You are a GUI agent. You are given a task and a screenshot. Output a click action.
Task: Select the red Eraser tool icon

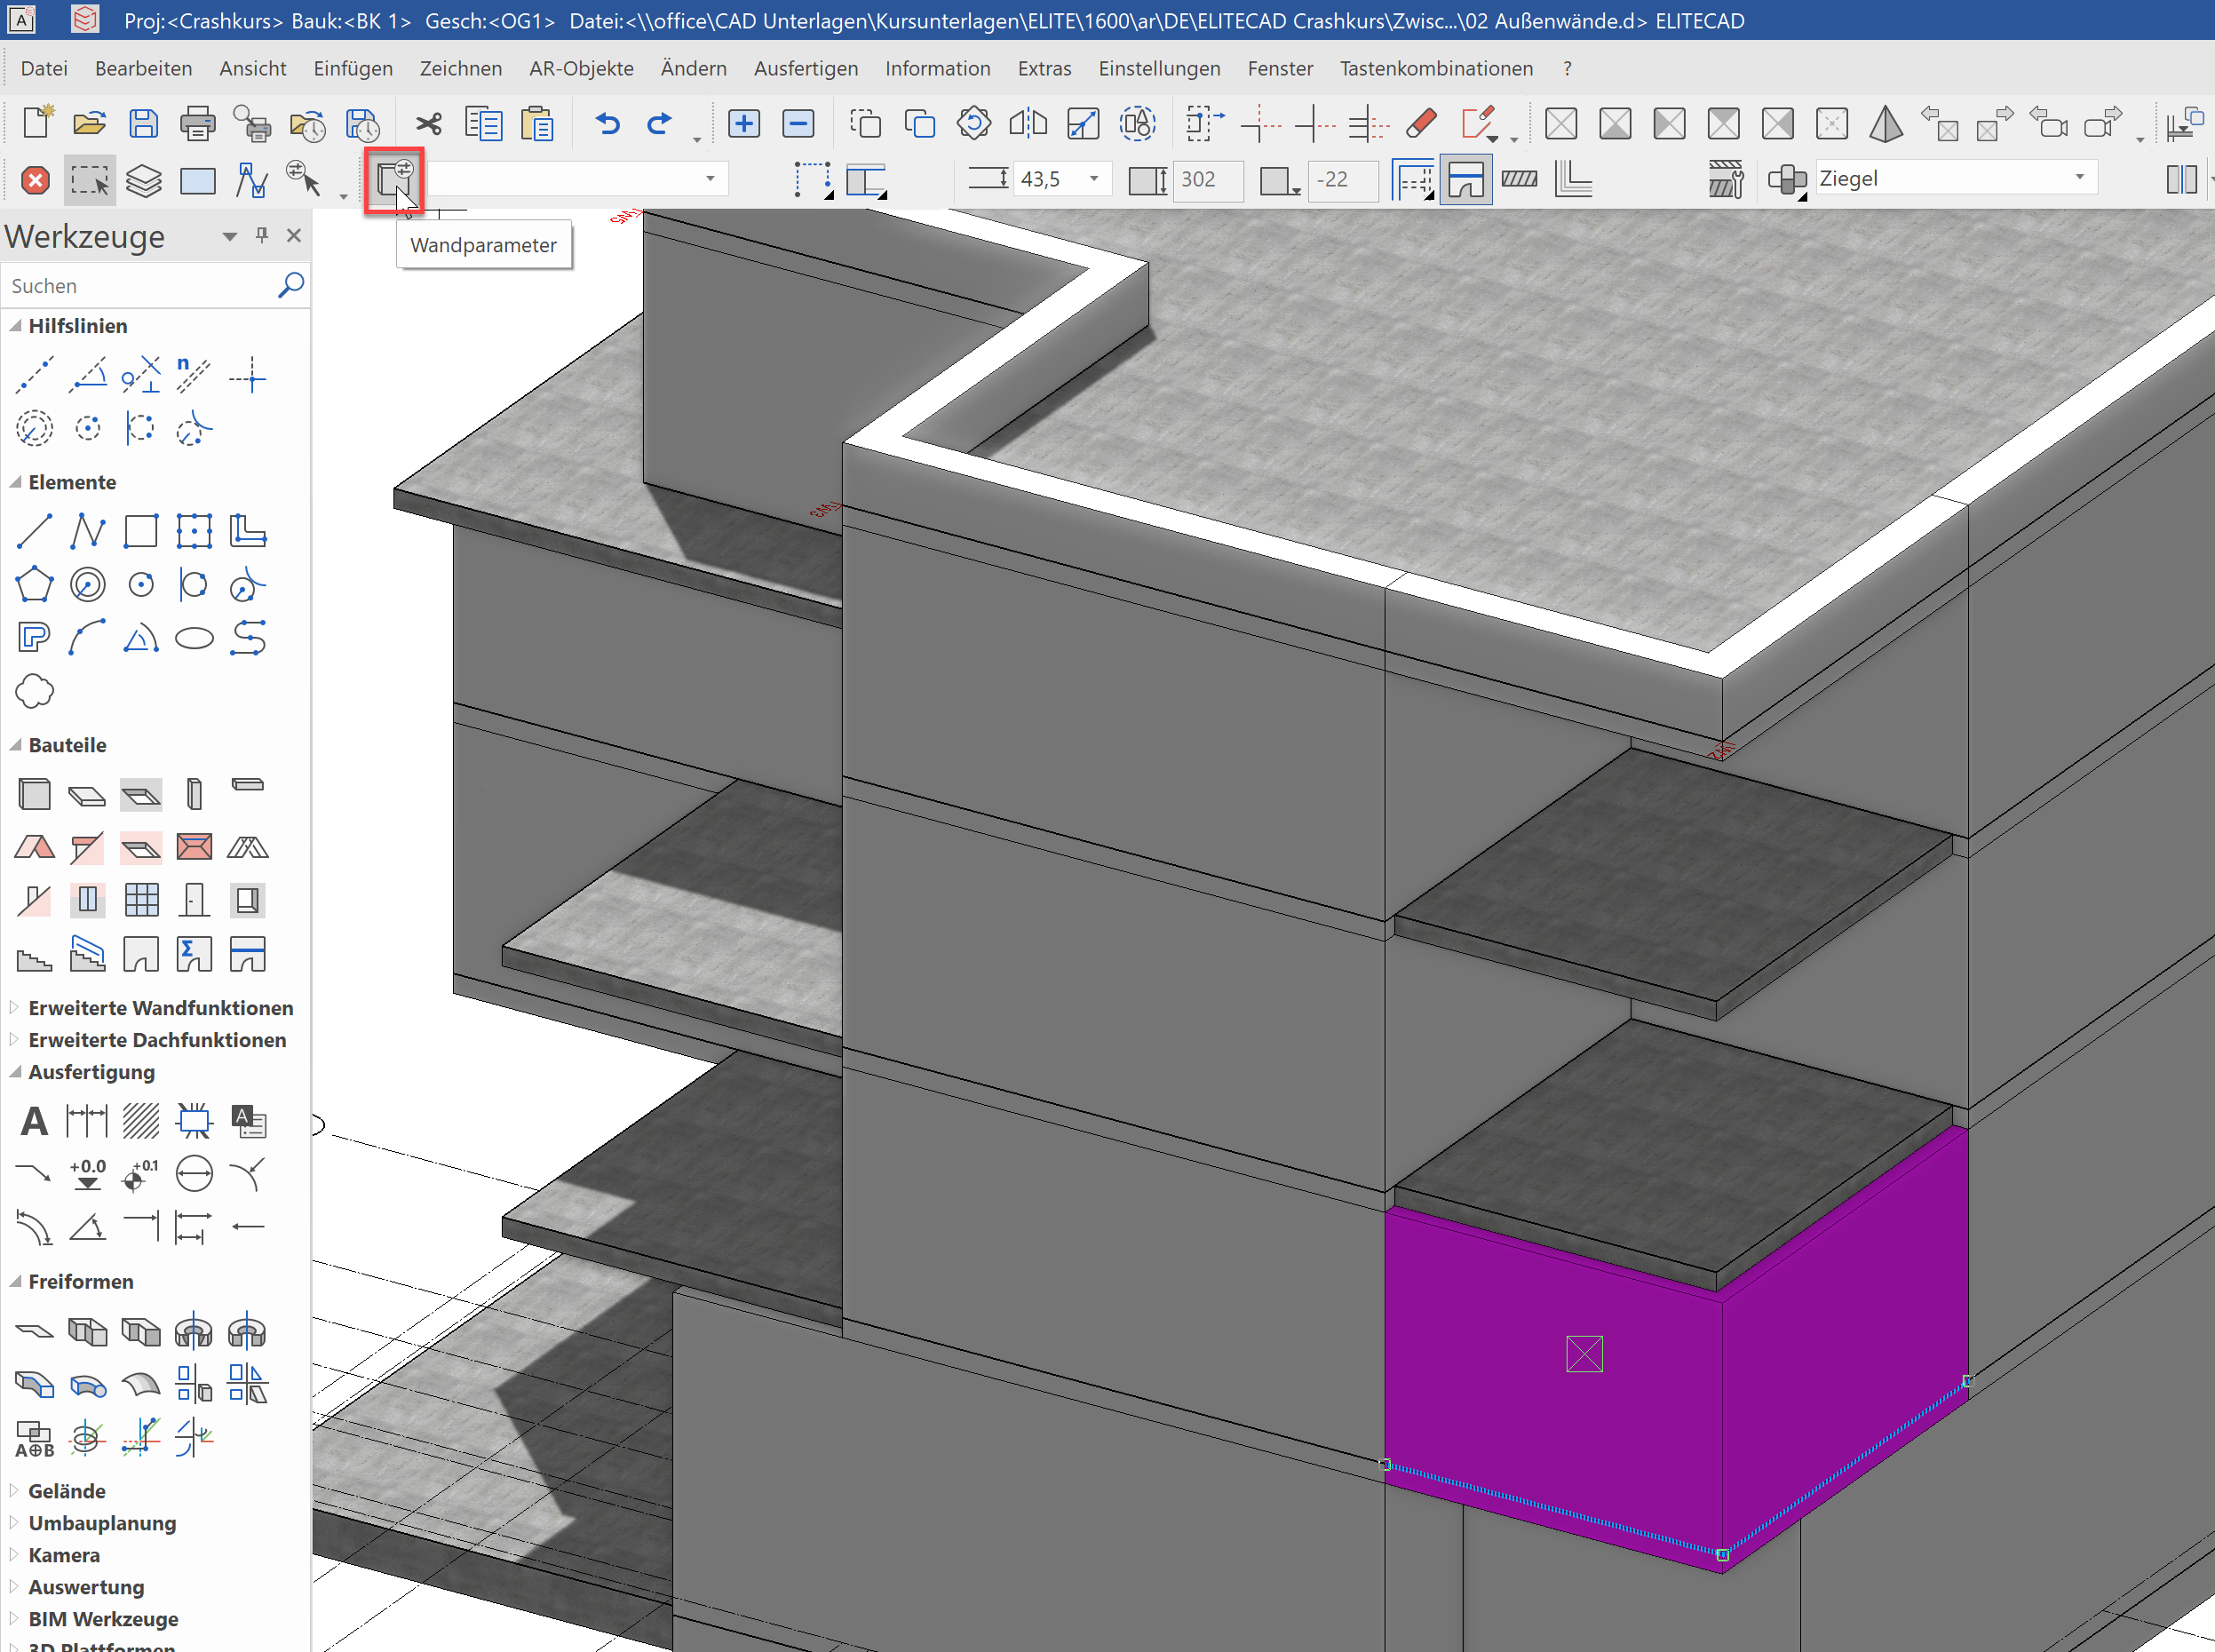[1421, 124]
